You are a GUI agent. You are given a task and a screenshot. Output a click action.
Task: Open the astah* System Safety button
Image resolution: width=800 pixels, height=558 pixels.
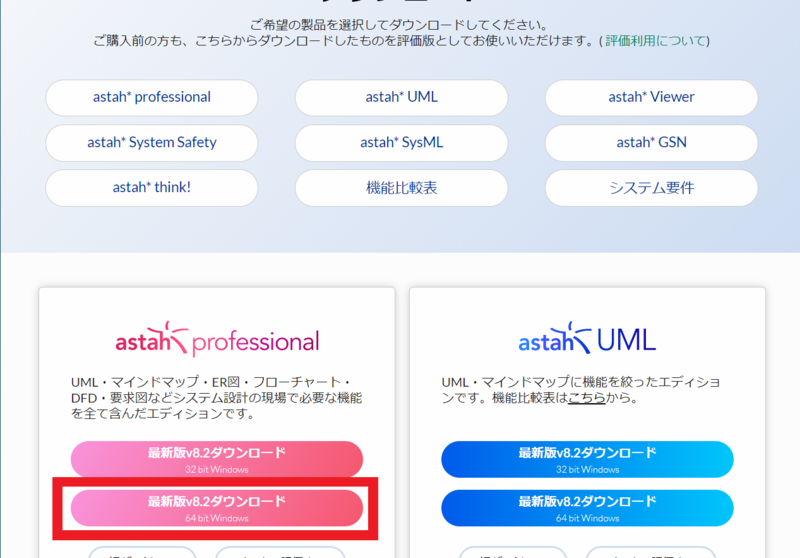click(x=152, y=143)
